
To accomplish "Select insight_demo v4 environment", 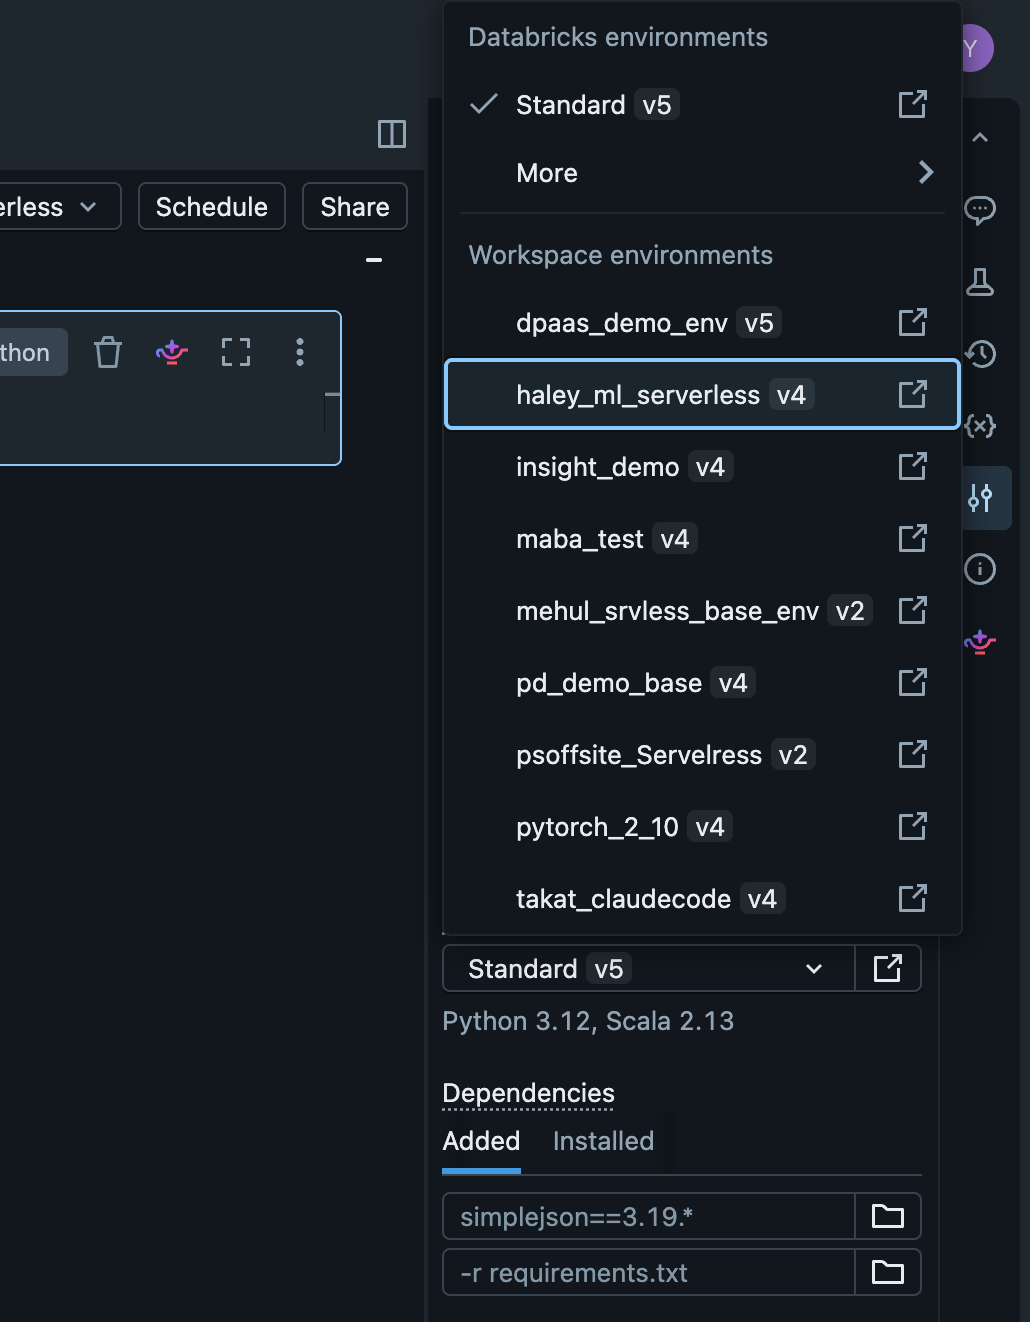I will 702,466.
